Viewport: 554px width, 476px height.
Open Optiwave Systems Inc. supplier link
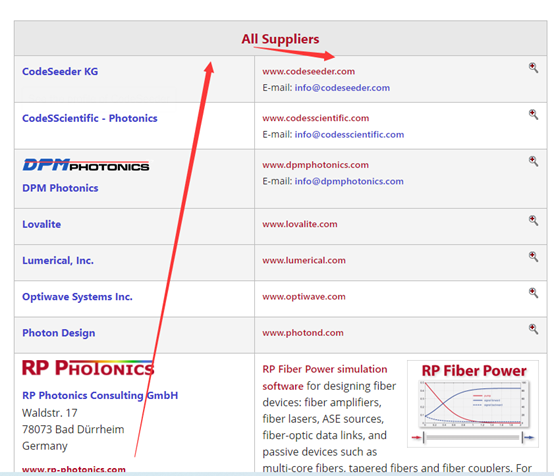point(77,297)
